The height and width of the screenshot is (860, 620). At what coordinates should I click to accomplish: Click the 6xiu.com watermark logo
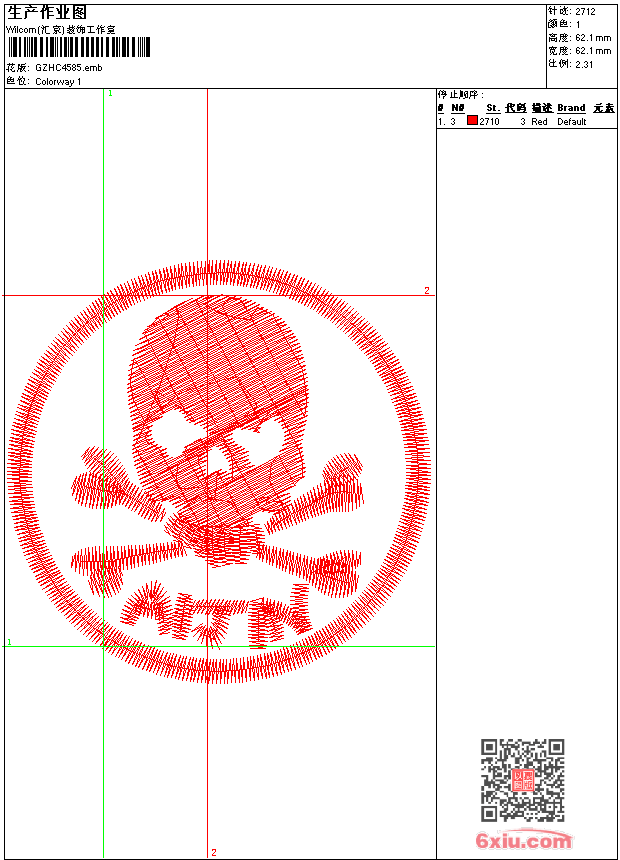click(x=524, y=841)
